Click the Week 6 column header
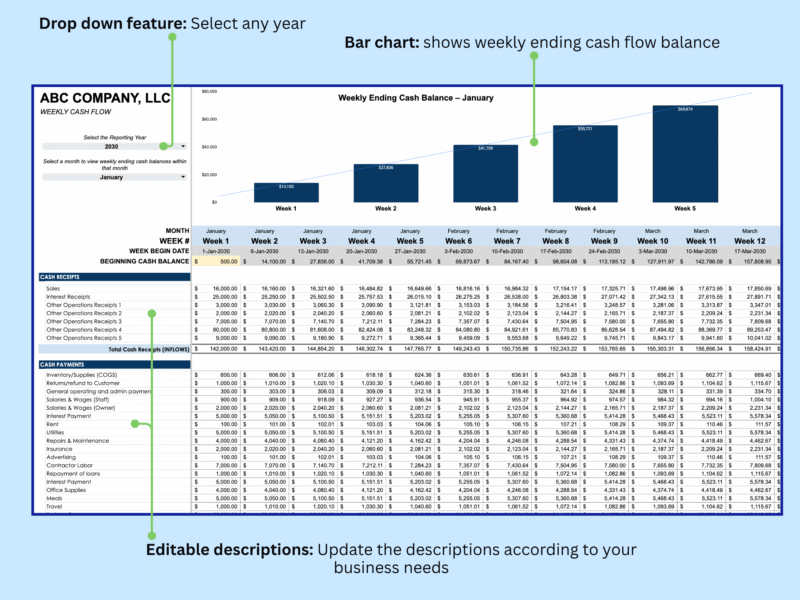Viewport: 800px width, 600px height. coord(459,241)
